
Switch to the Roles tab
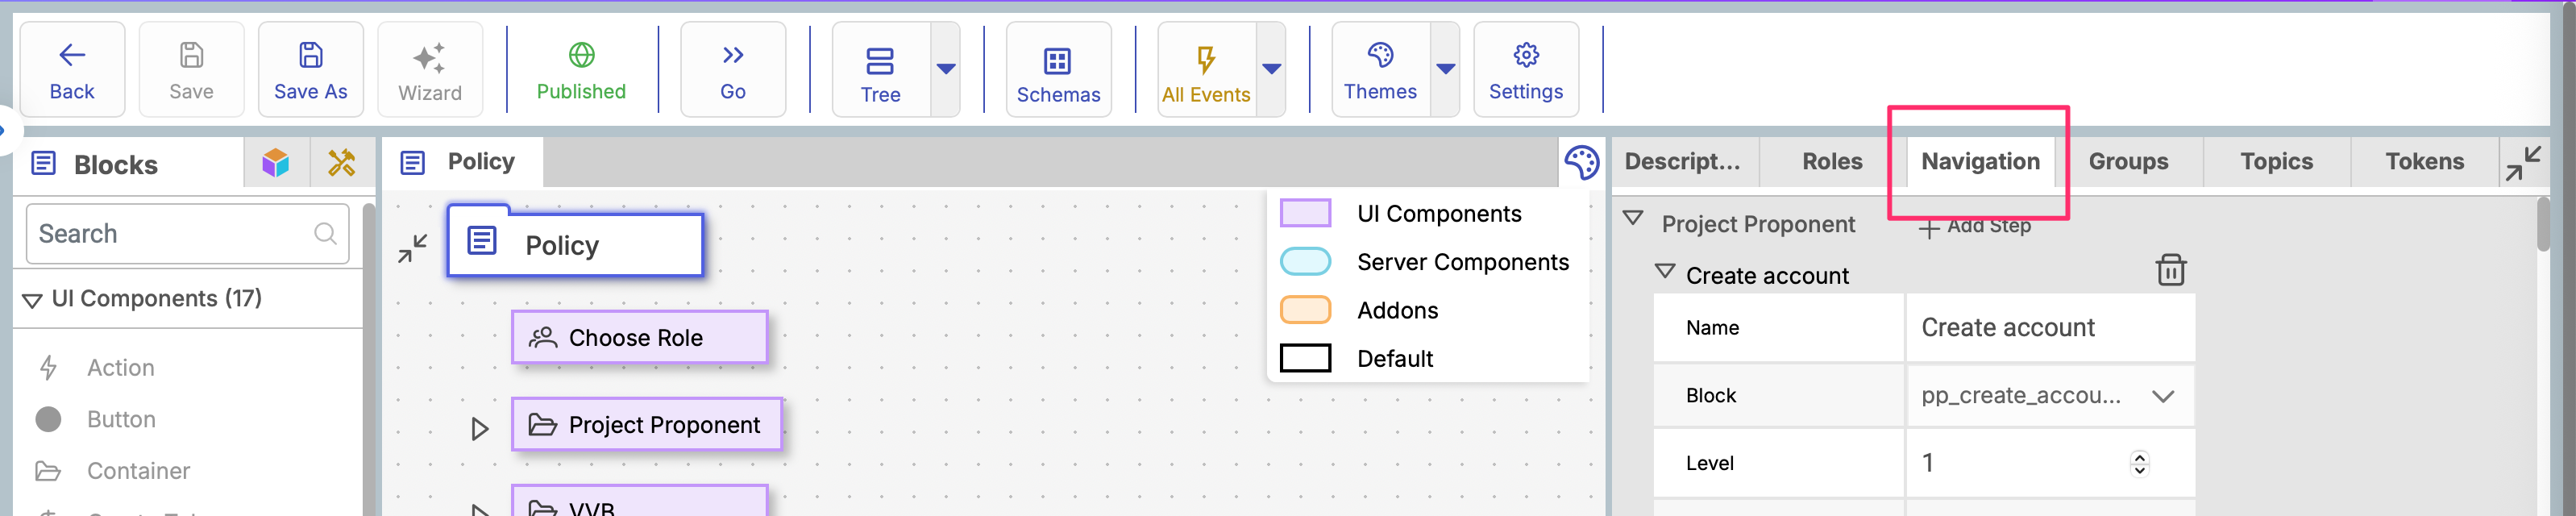tap(1831, 162)
